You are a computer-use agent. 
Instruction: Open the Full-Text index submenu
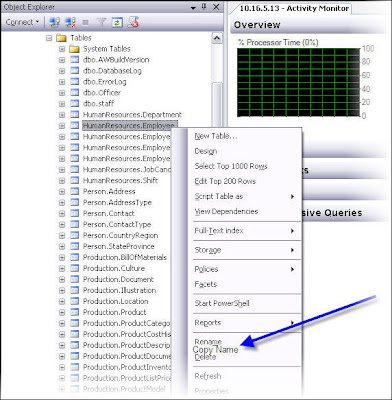(245, 231)
